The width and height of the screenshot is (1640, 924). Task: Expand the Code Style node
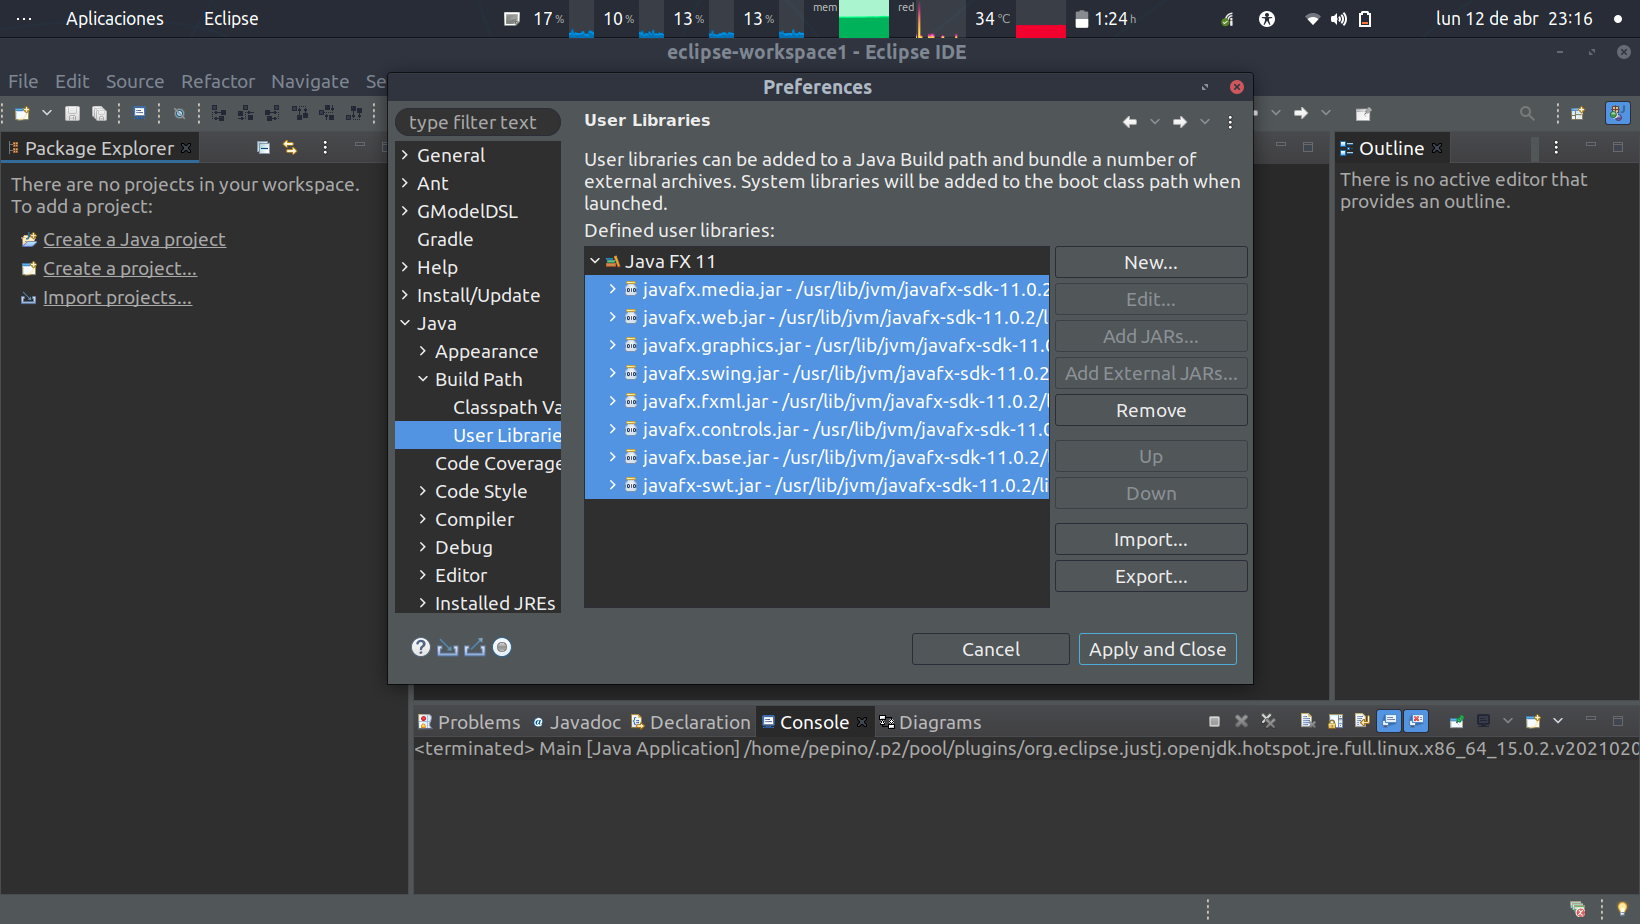(x=423, y=491)
